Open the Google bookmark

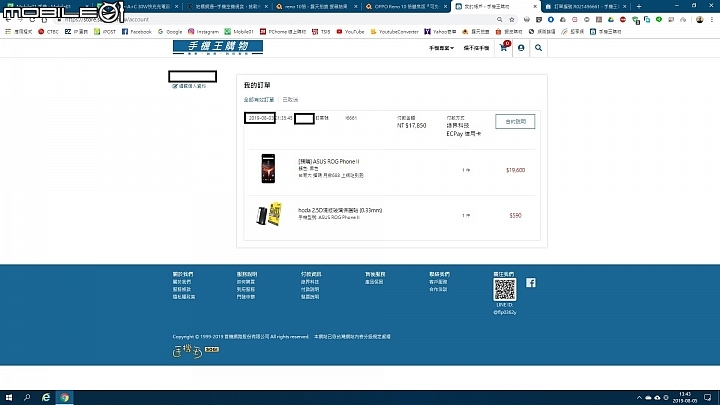point(170,32)
